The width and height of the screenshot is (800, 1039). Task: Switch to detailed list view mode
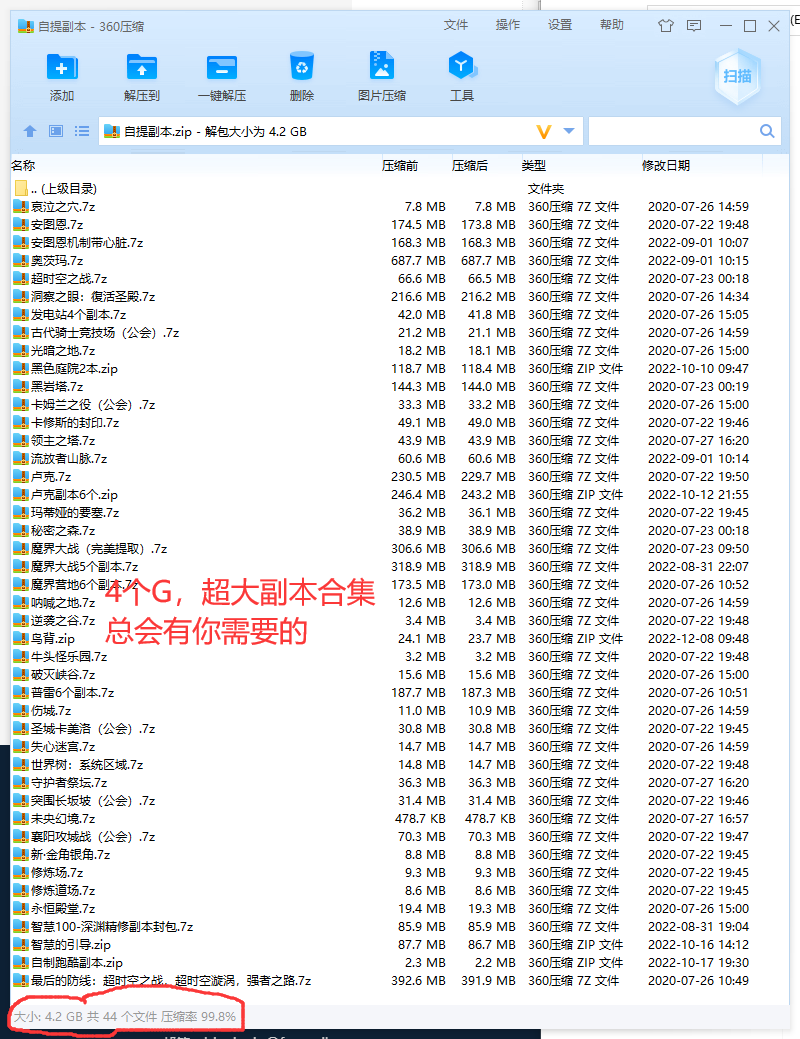(x=82, y=131)
